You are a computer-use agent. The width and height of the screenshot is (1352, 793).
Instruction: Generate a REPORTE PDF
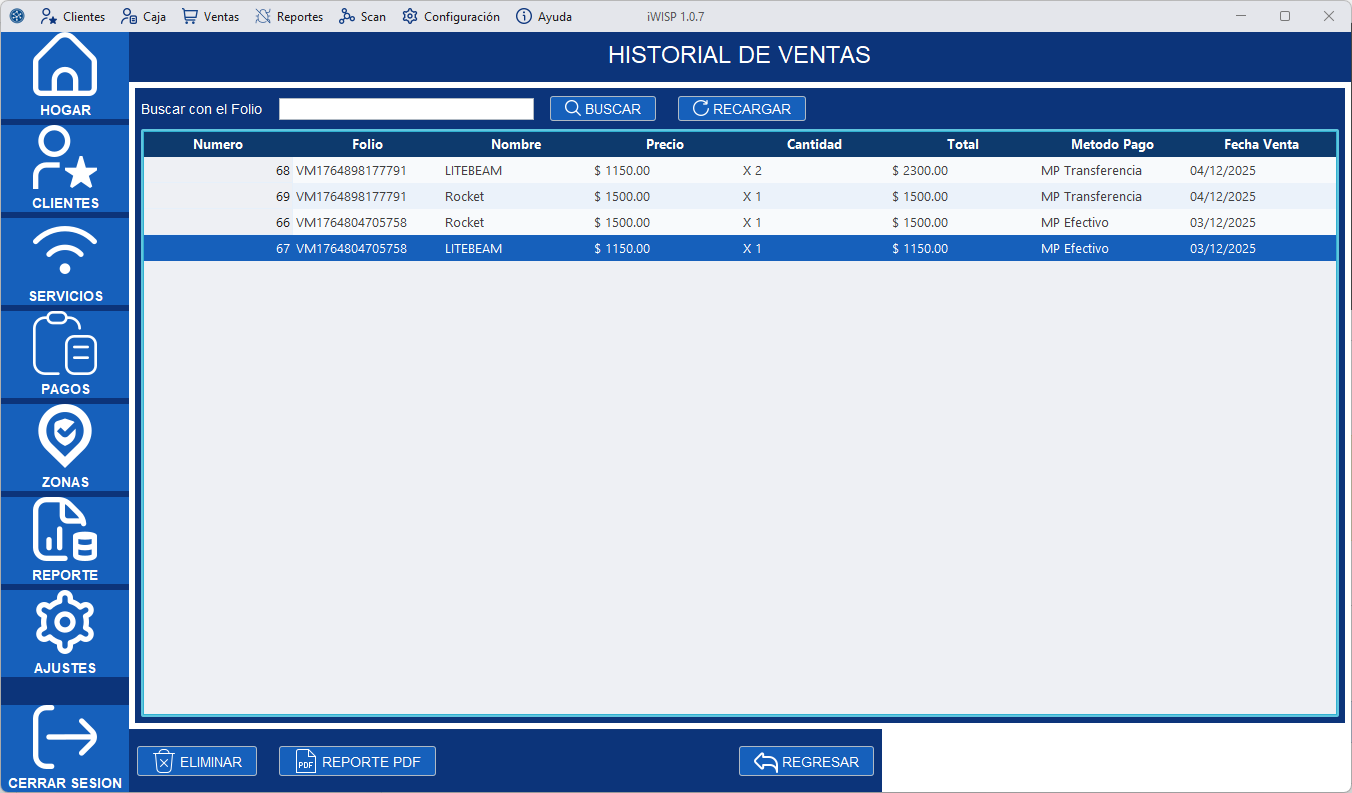pyautogui.click(x=357, y=761)
